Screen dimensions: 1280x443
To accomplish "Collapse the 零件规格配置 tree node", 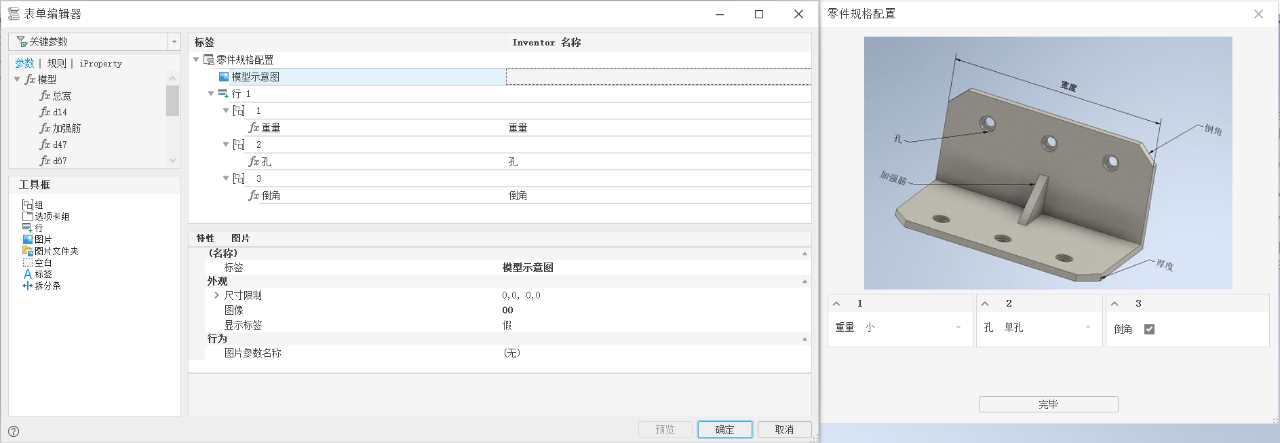I will tap(196, 60).
